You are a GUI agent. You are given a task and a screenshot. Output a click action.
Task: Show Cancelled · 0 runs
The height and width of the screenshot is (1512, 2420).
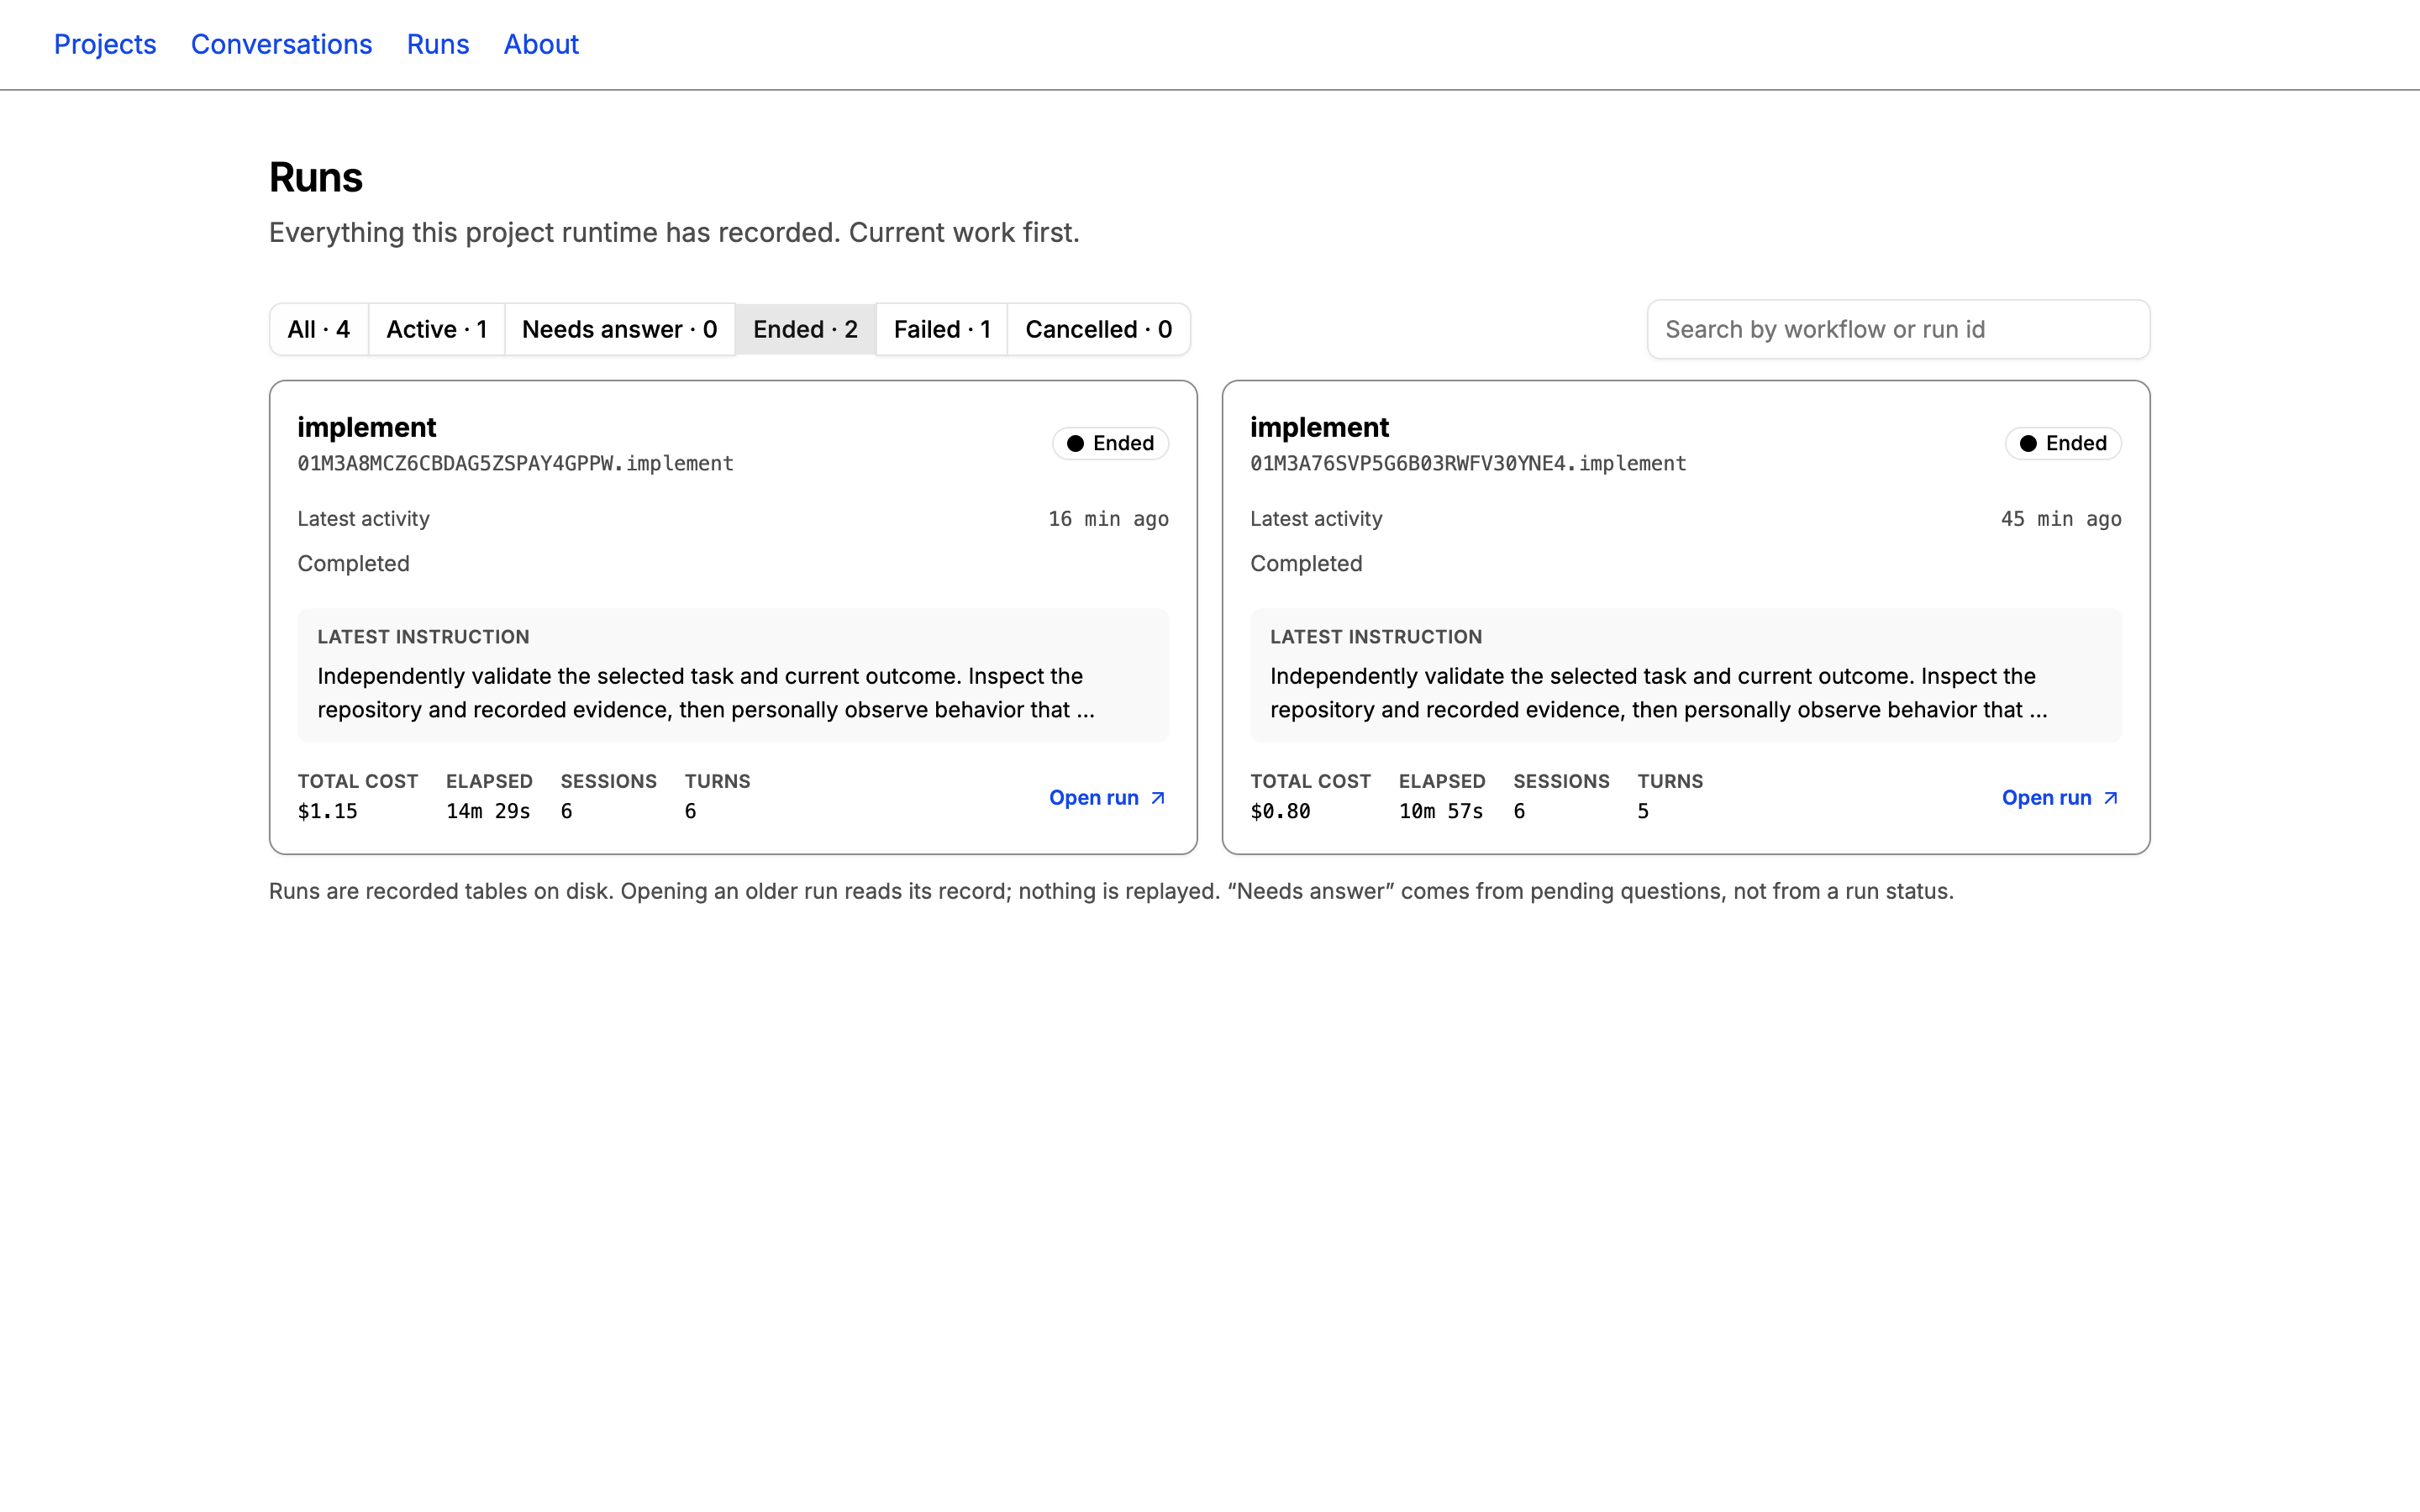click(x=1099, y=329)
